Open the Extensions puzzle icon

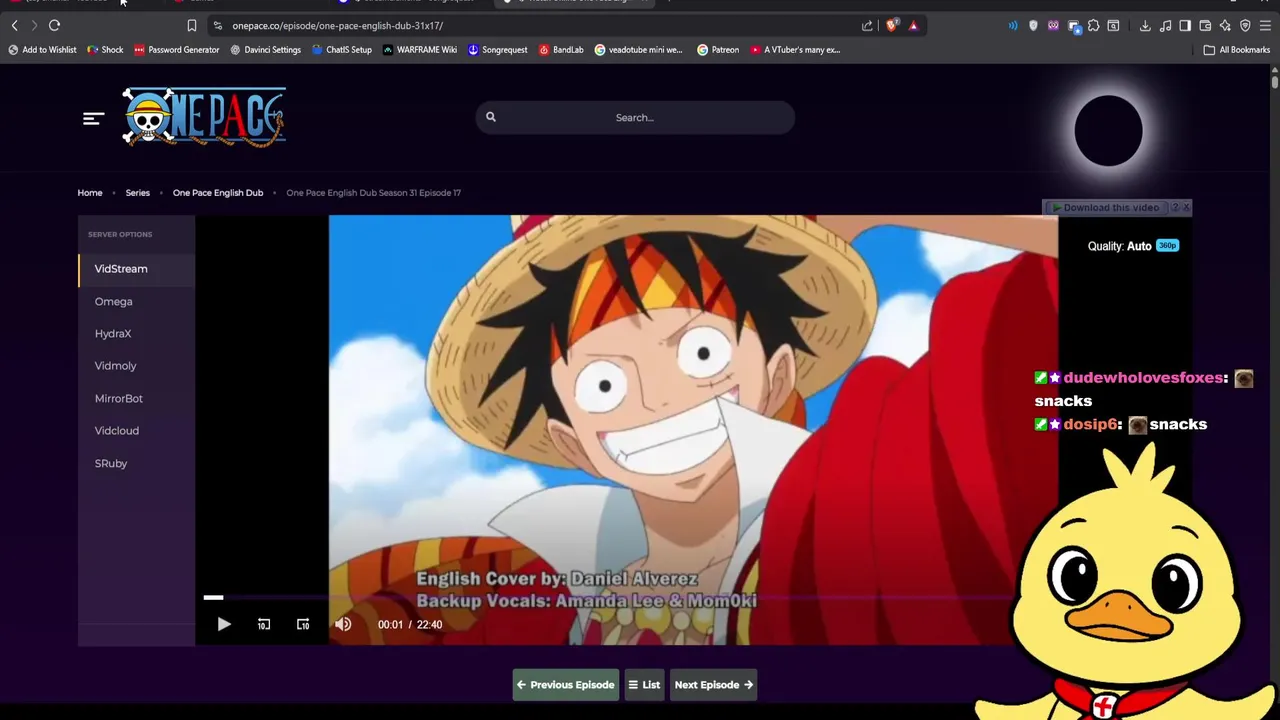click(1093, 25)
